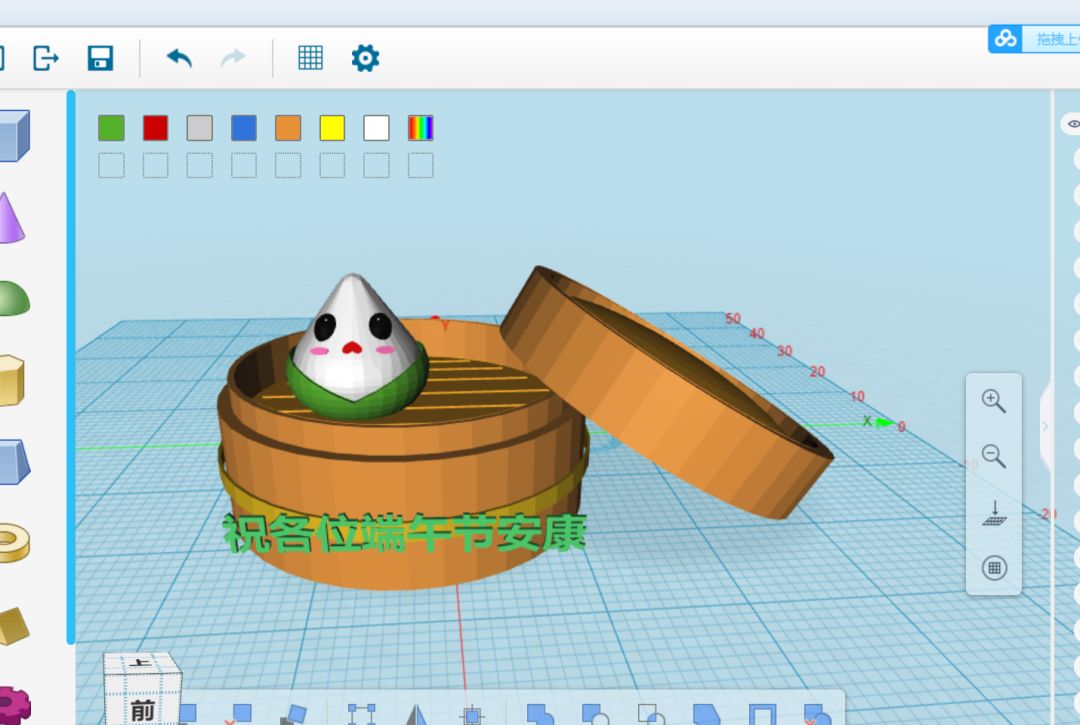Zoom out with the magnifier minus icon

993,456
